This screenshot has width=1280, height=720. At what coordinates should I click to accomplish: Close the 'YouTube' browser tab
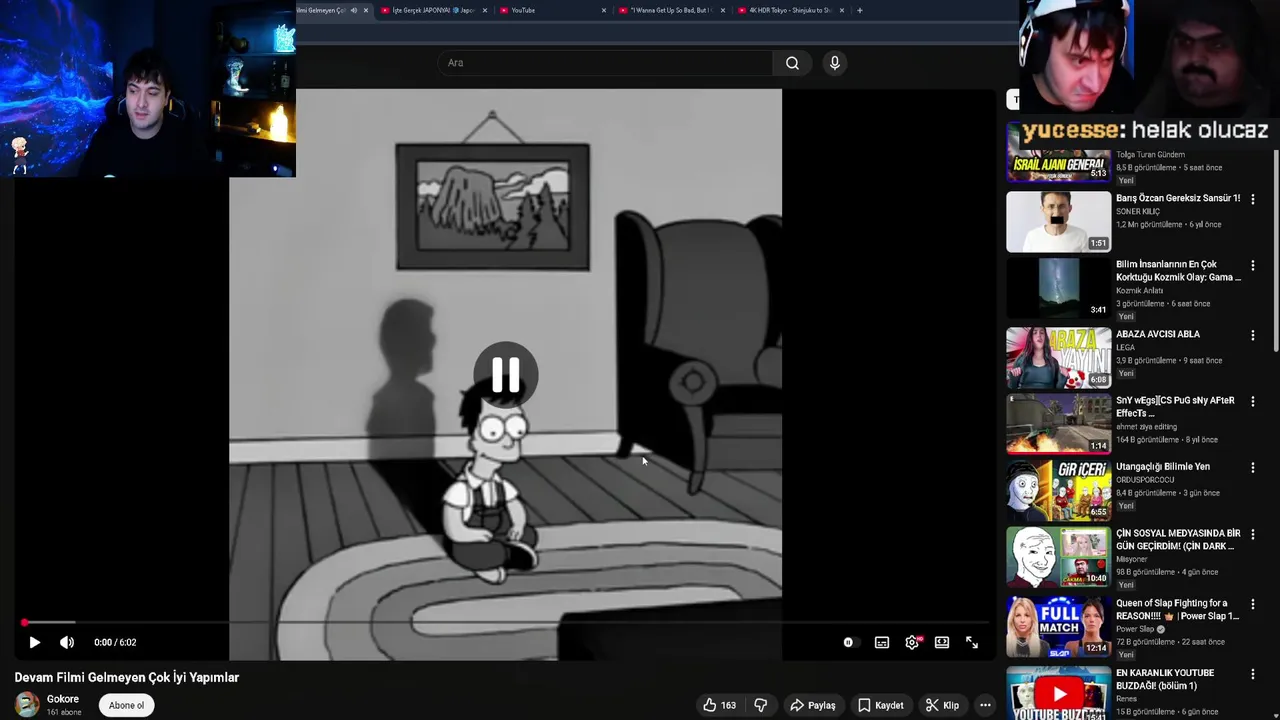coord(604,10)
